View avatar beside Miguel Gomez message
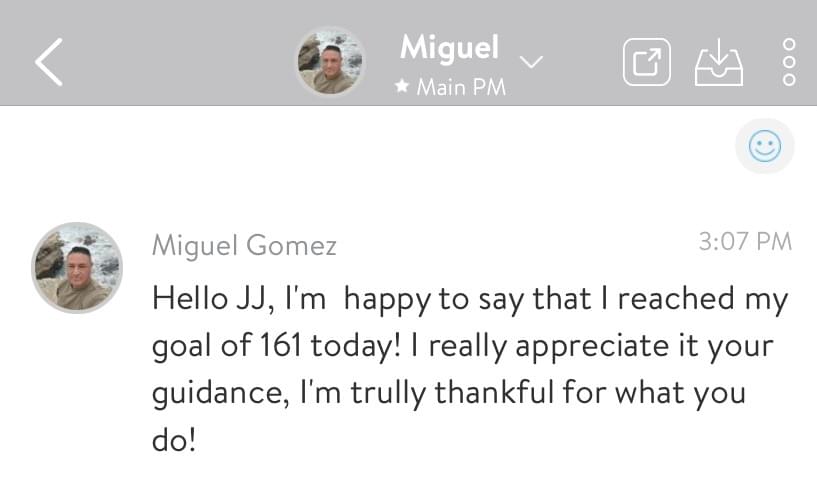This screenshot has height=498, width=817. pos(77,267)
